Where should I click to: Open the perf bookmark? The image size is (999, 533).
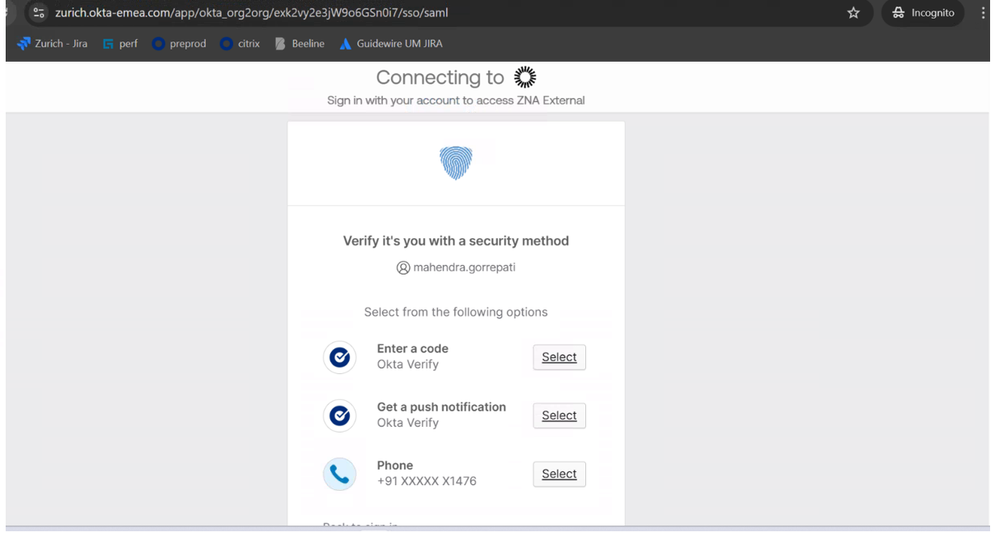click(120, 44)
